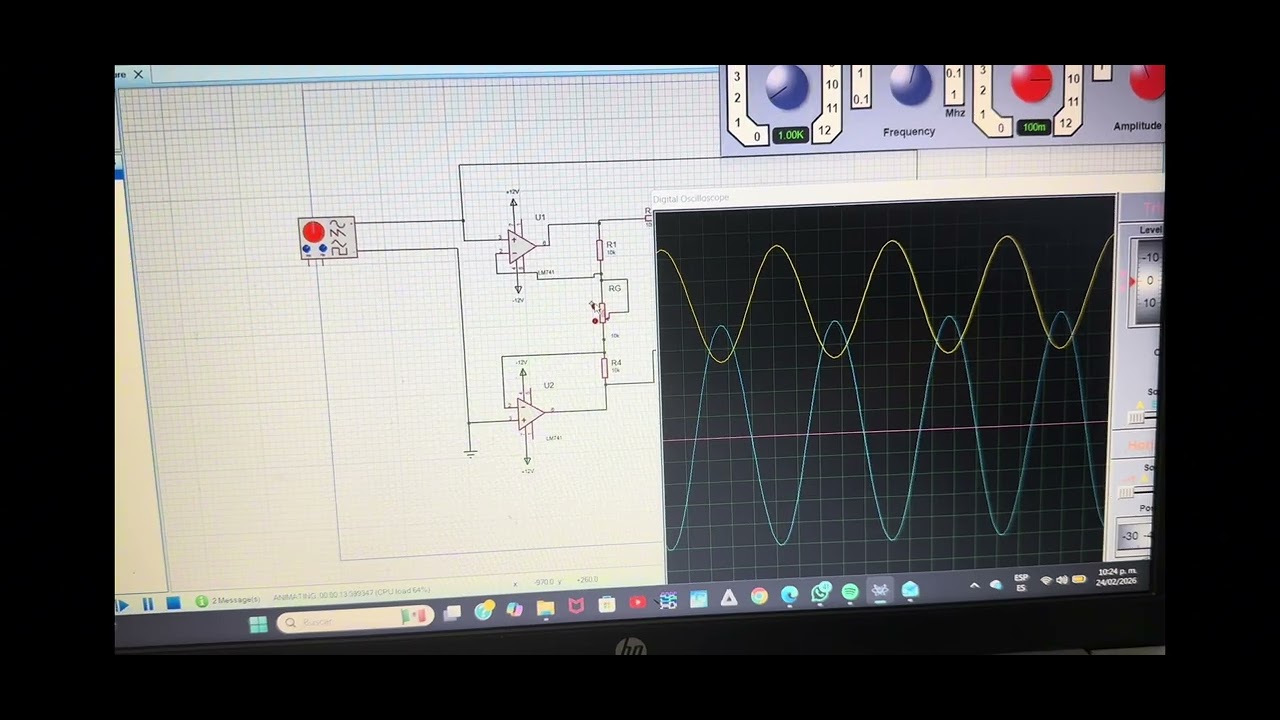Image resolution: width=1280 pixels, height=720 pixels.
Task: Click the 100m amplitude readout
Action: tap(1034, 127)
